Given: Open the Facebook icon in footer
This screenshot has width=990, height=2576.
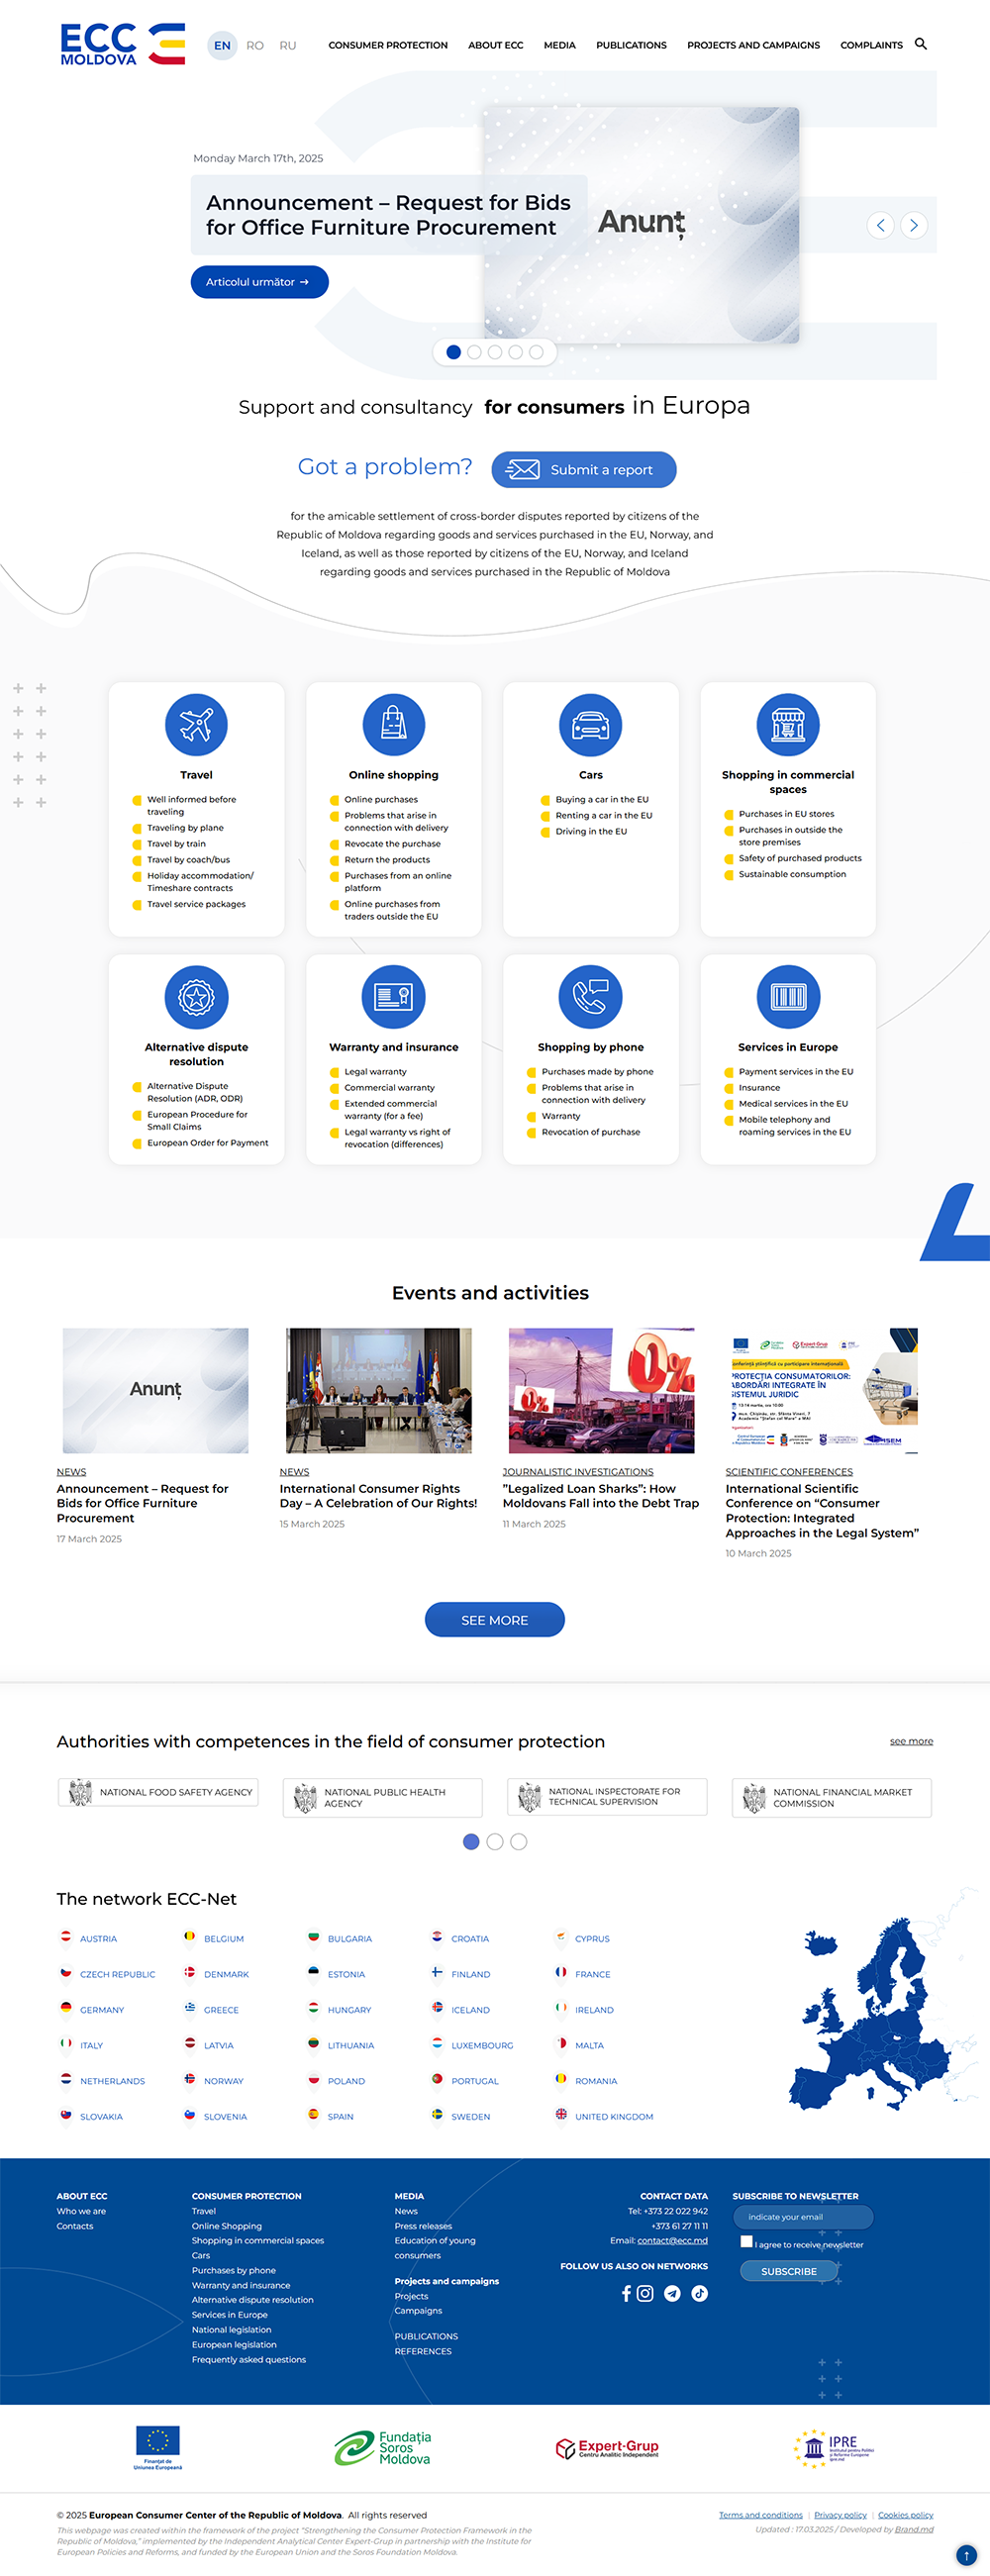Looking at the screenshot, I should click(626, 2293).
